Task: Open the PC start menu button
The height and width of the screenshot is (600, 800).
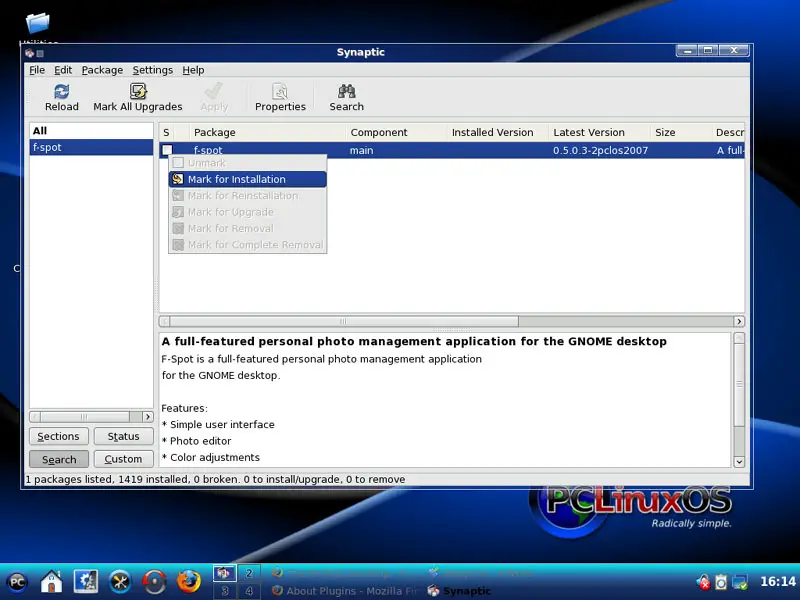Action: (17, 582)
